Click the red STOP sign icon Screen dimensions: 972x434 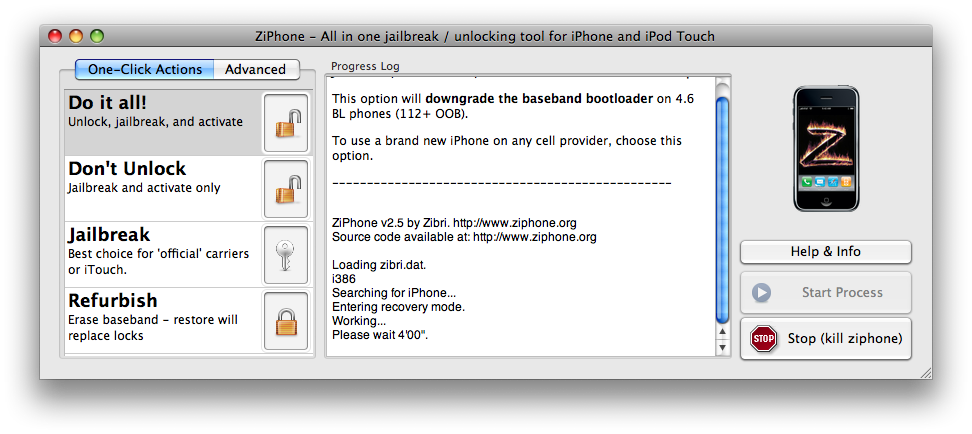[764, 339]
